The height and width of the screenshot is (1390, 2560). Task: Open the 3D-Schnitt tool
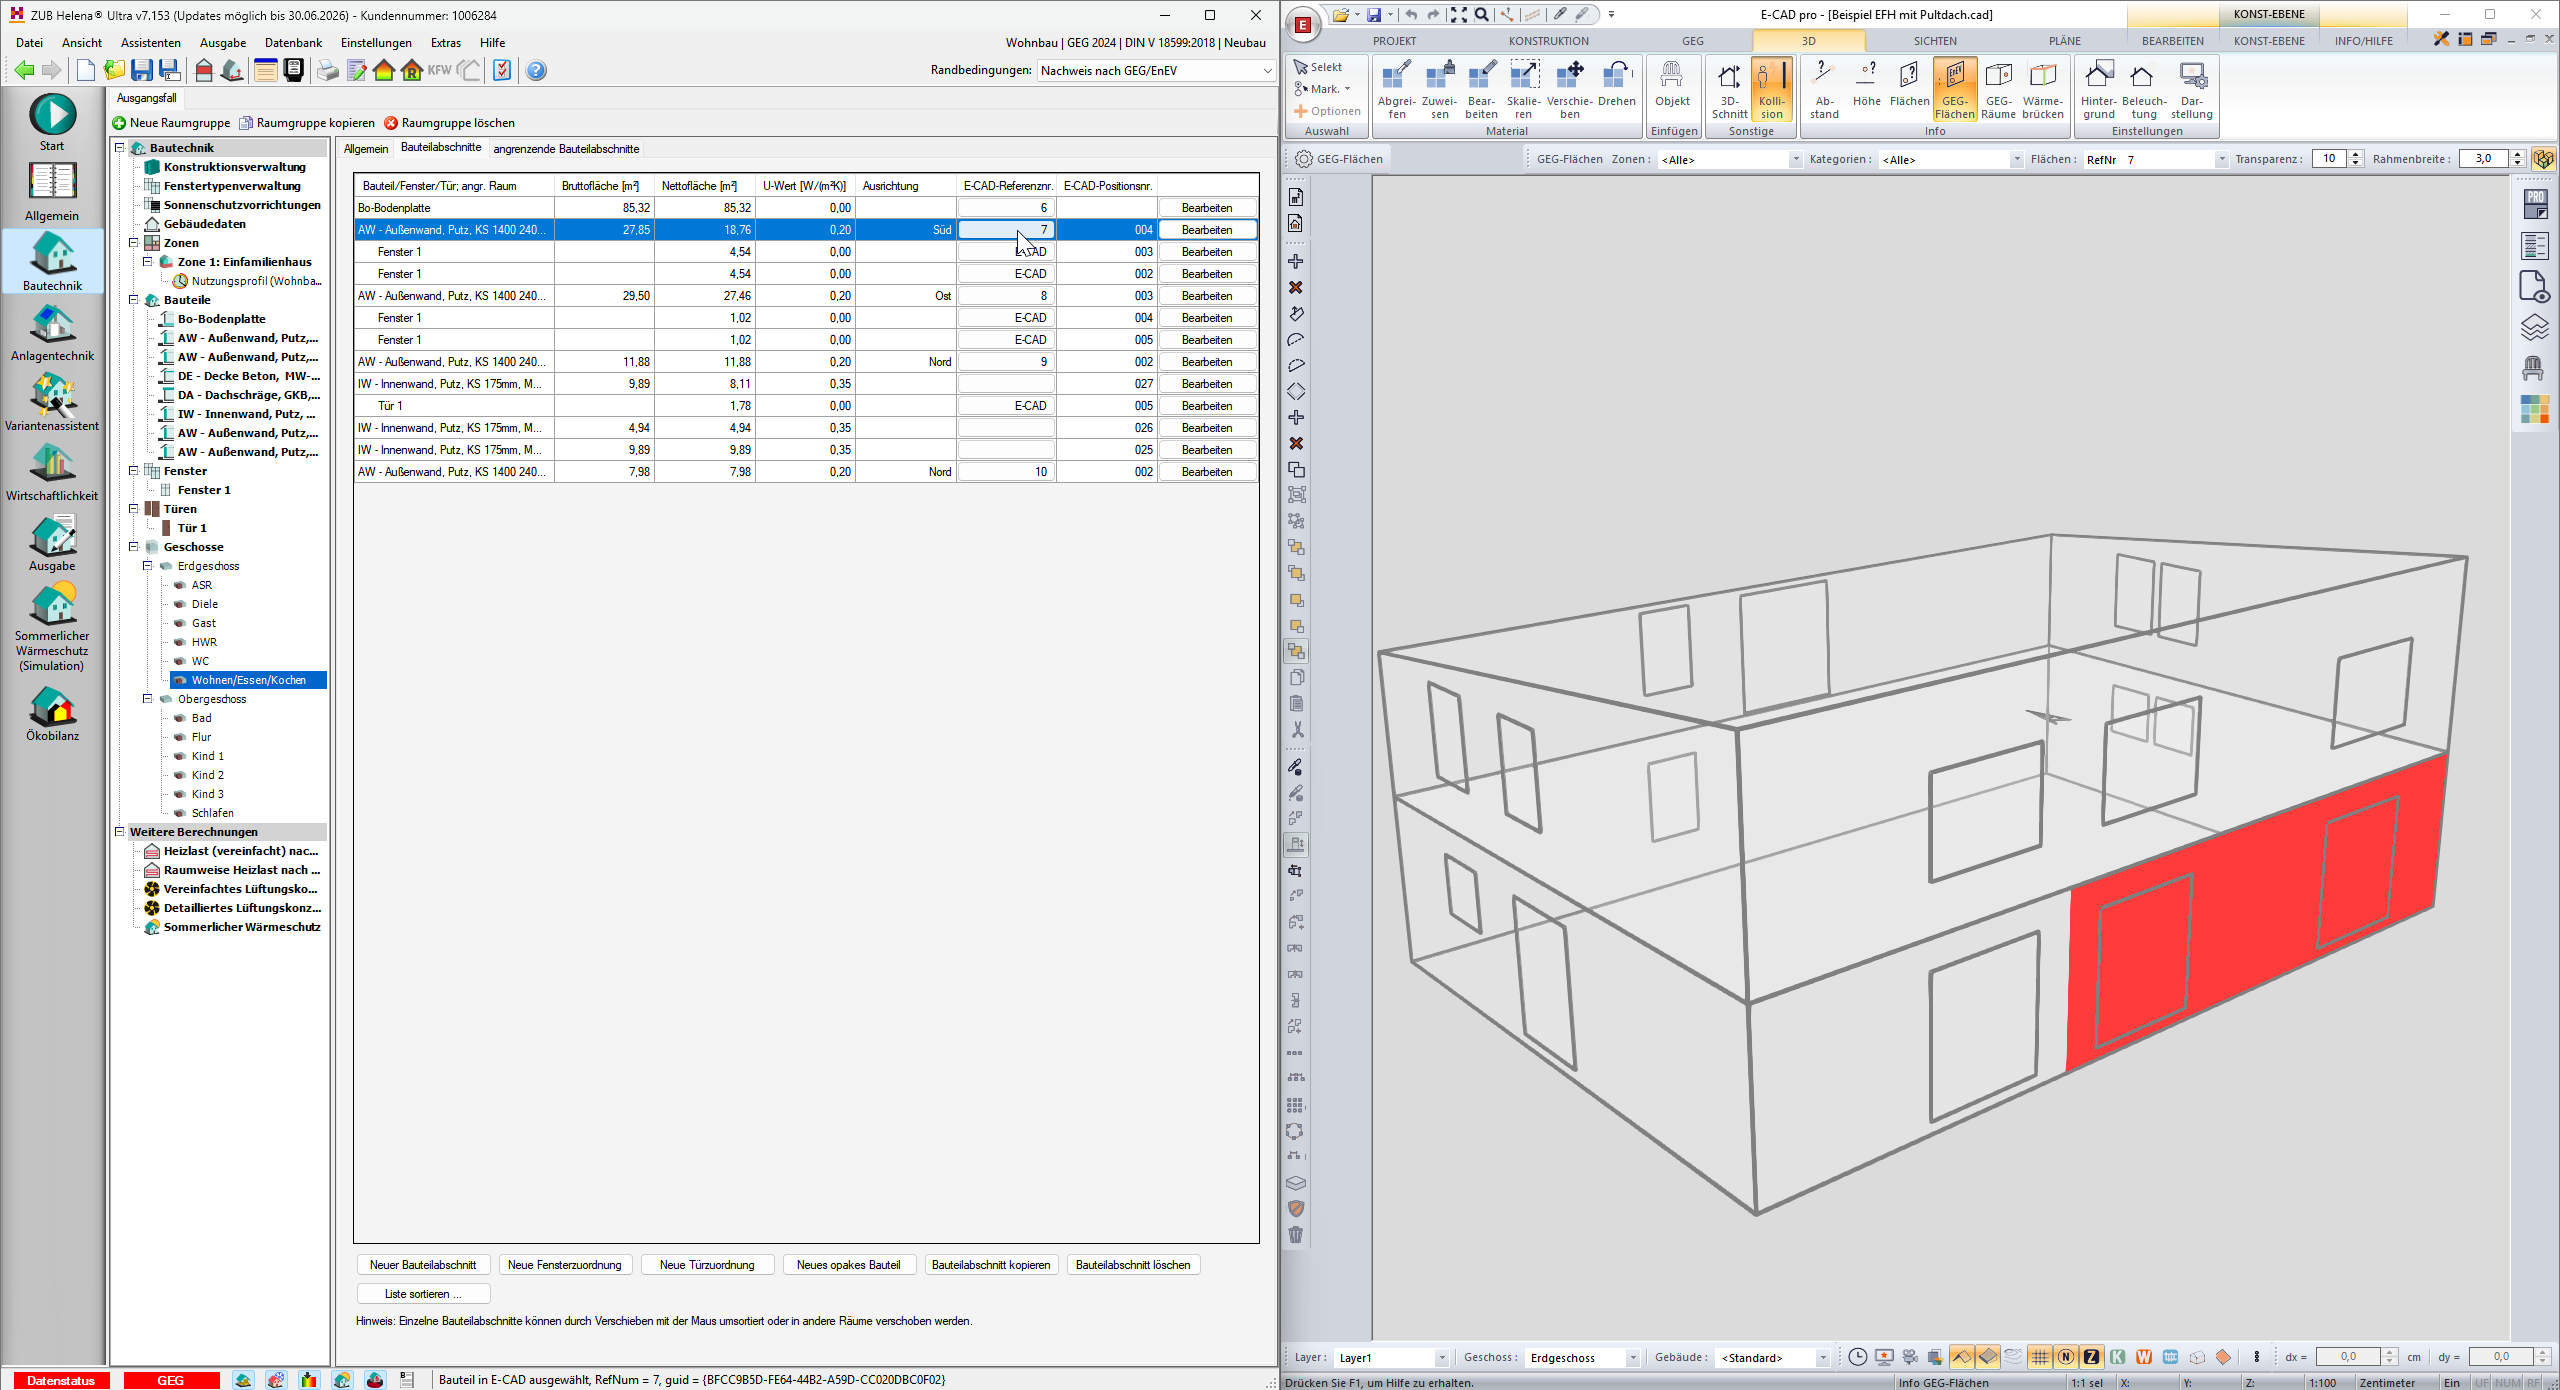[1729, 90]
